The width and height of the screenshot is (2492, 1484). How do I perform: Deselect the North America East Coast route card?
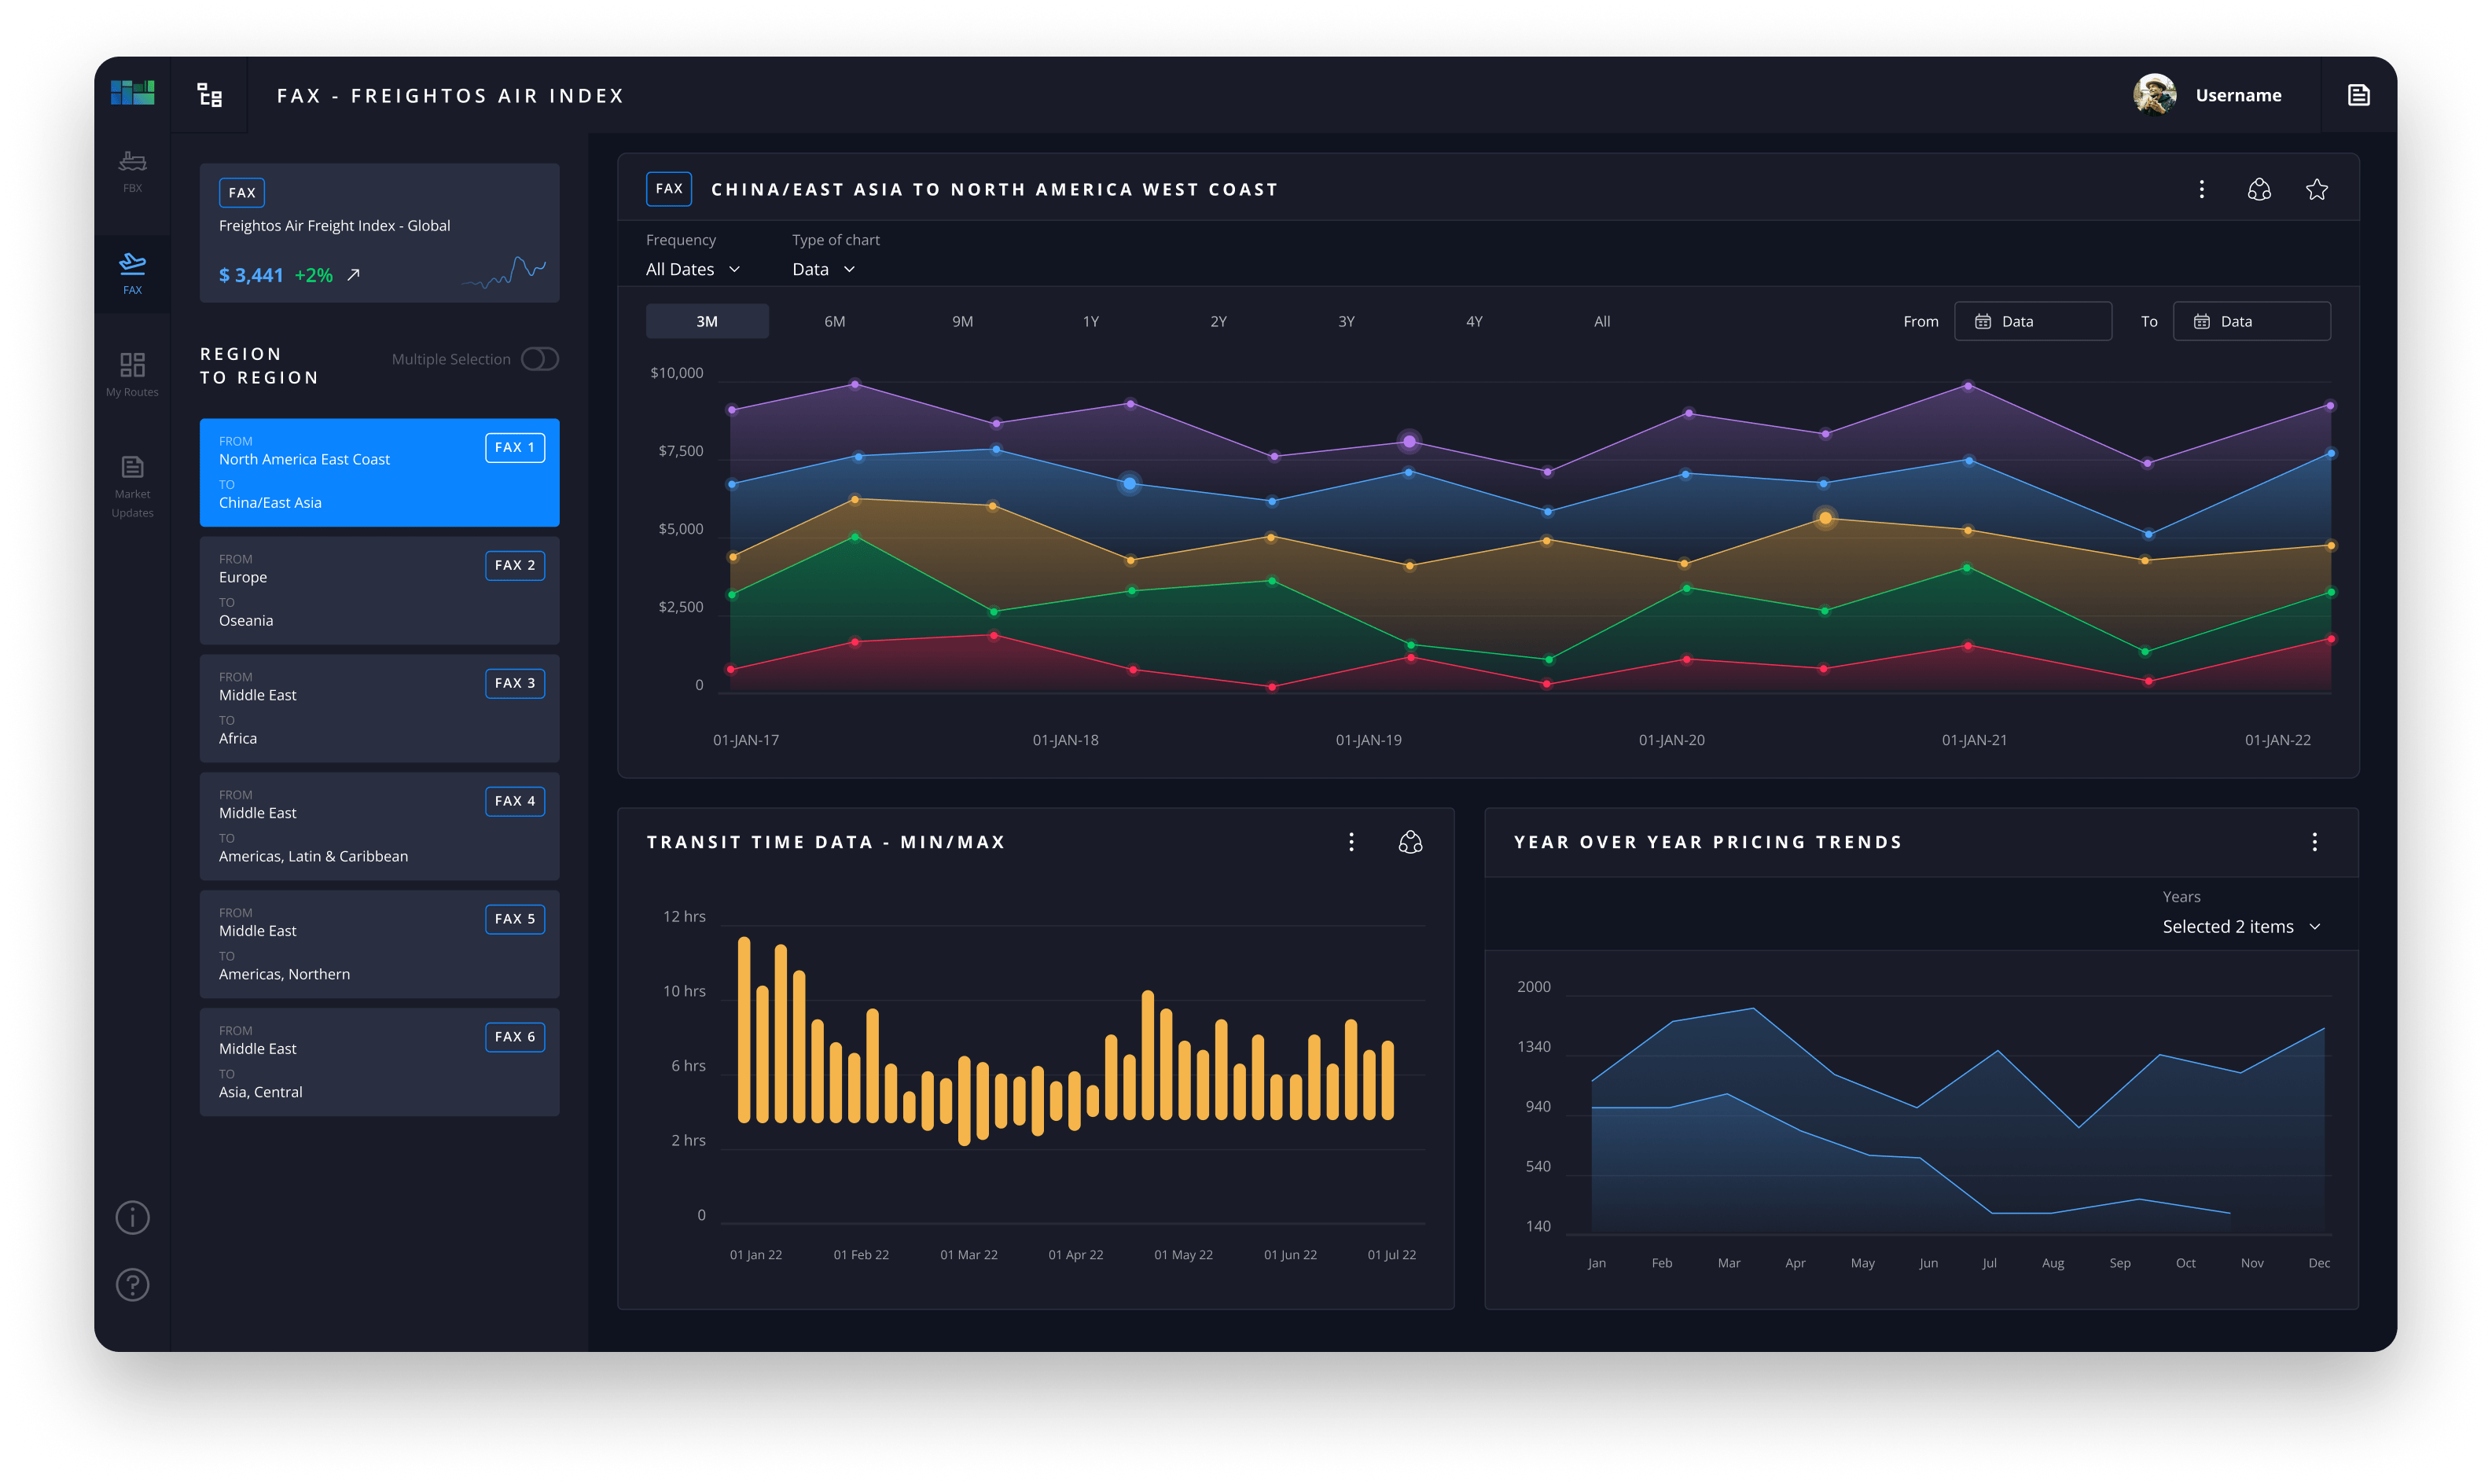379,472
